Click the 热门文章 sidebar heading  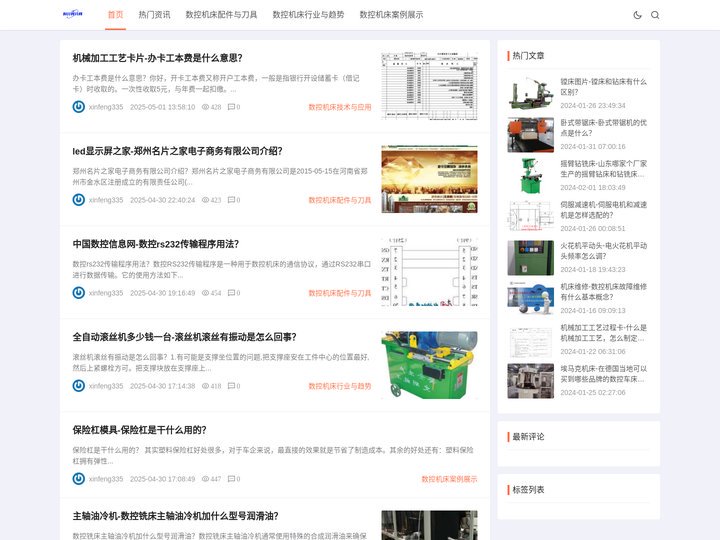[x=528, y=56]
